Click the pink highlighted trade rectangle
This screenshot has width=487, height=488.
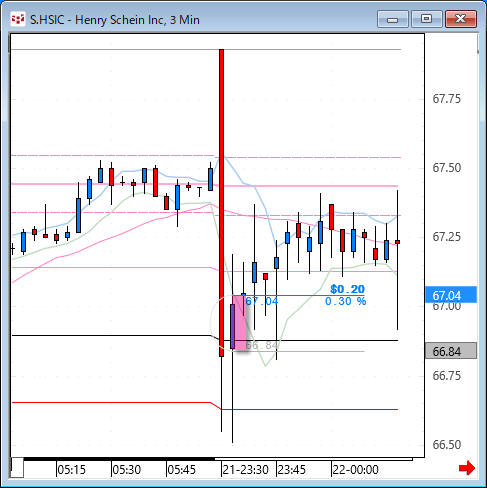(241, 322)
